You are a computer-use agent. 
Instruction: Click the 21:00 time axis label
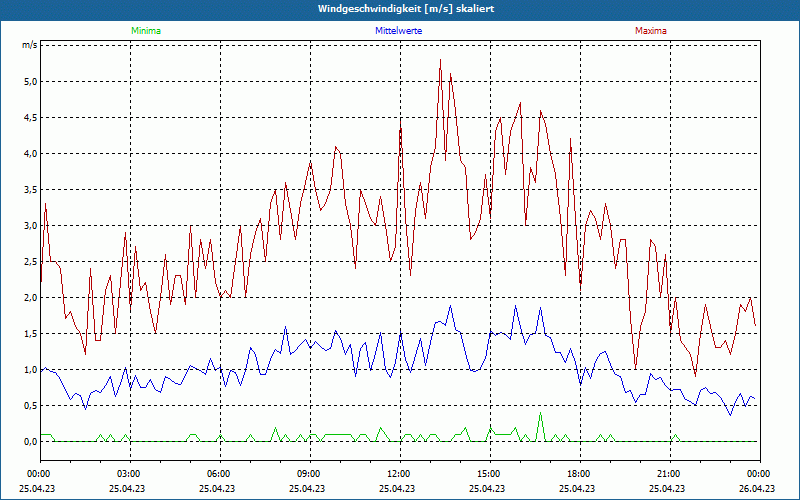tap(670, 474)
